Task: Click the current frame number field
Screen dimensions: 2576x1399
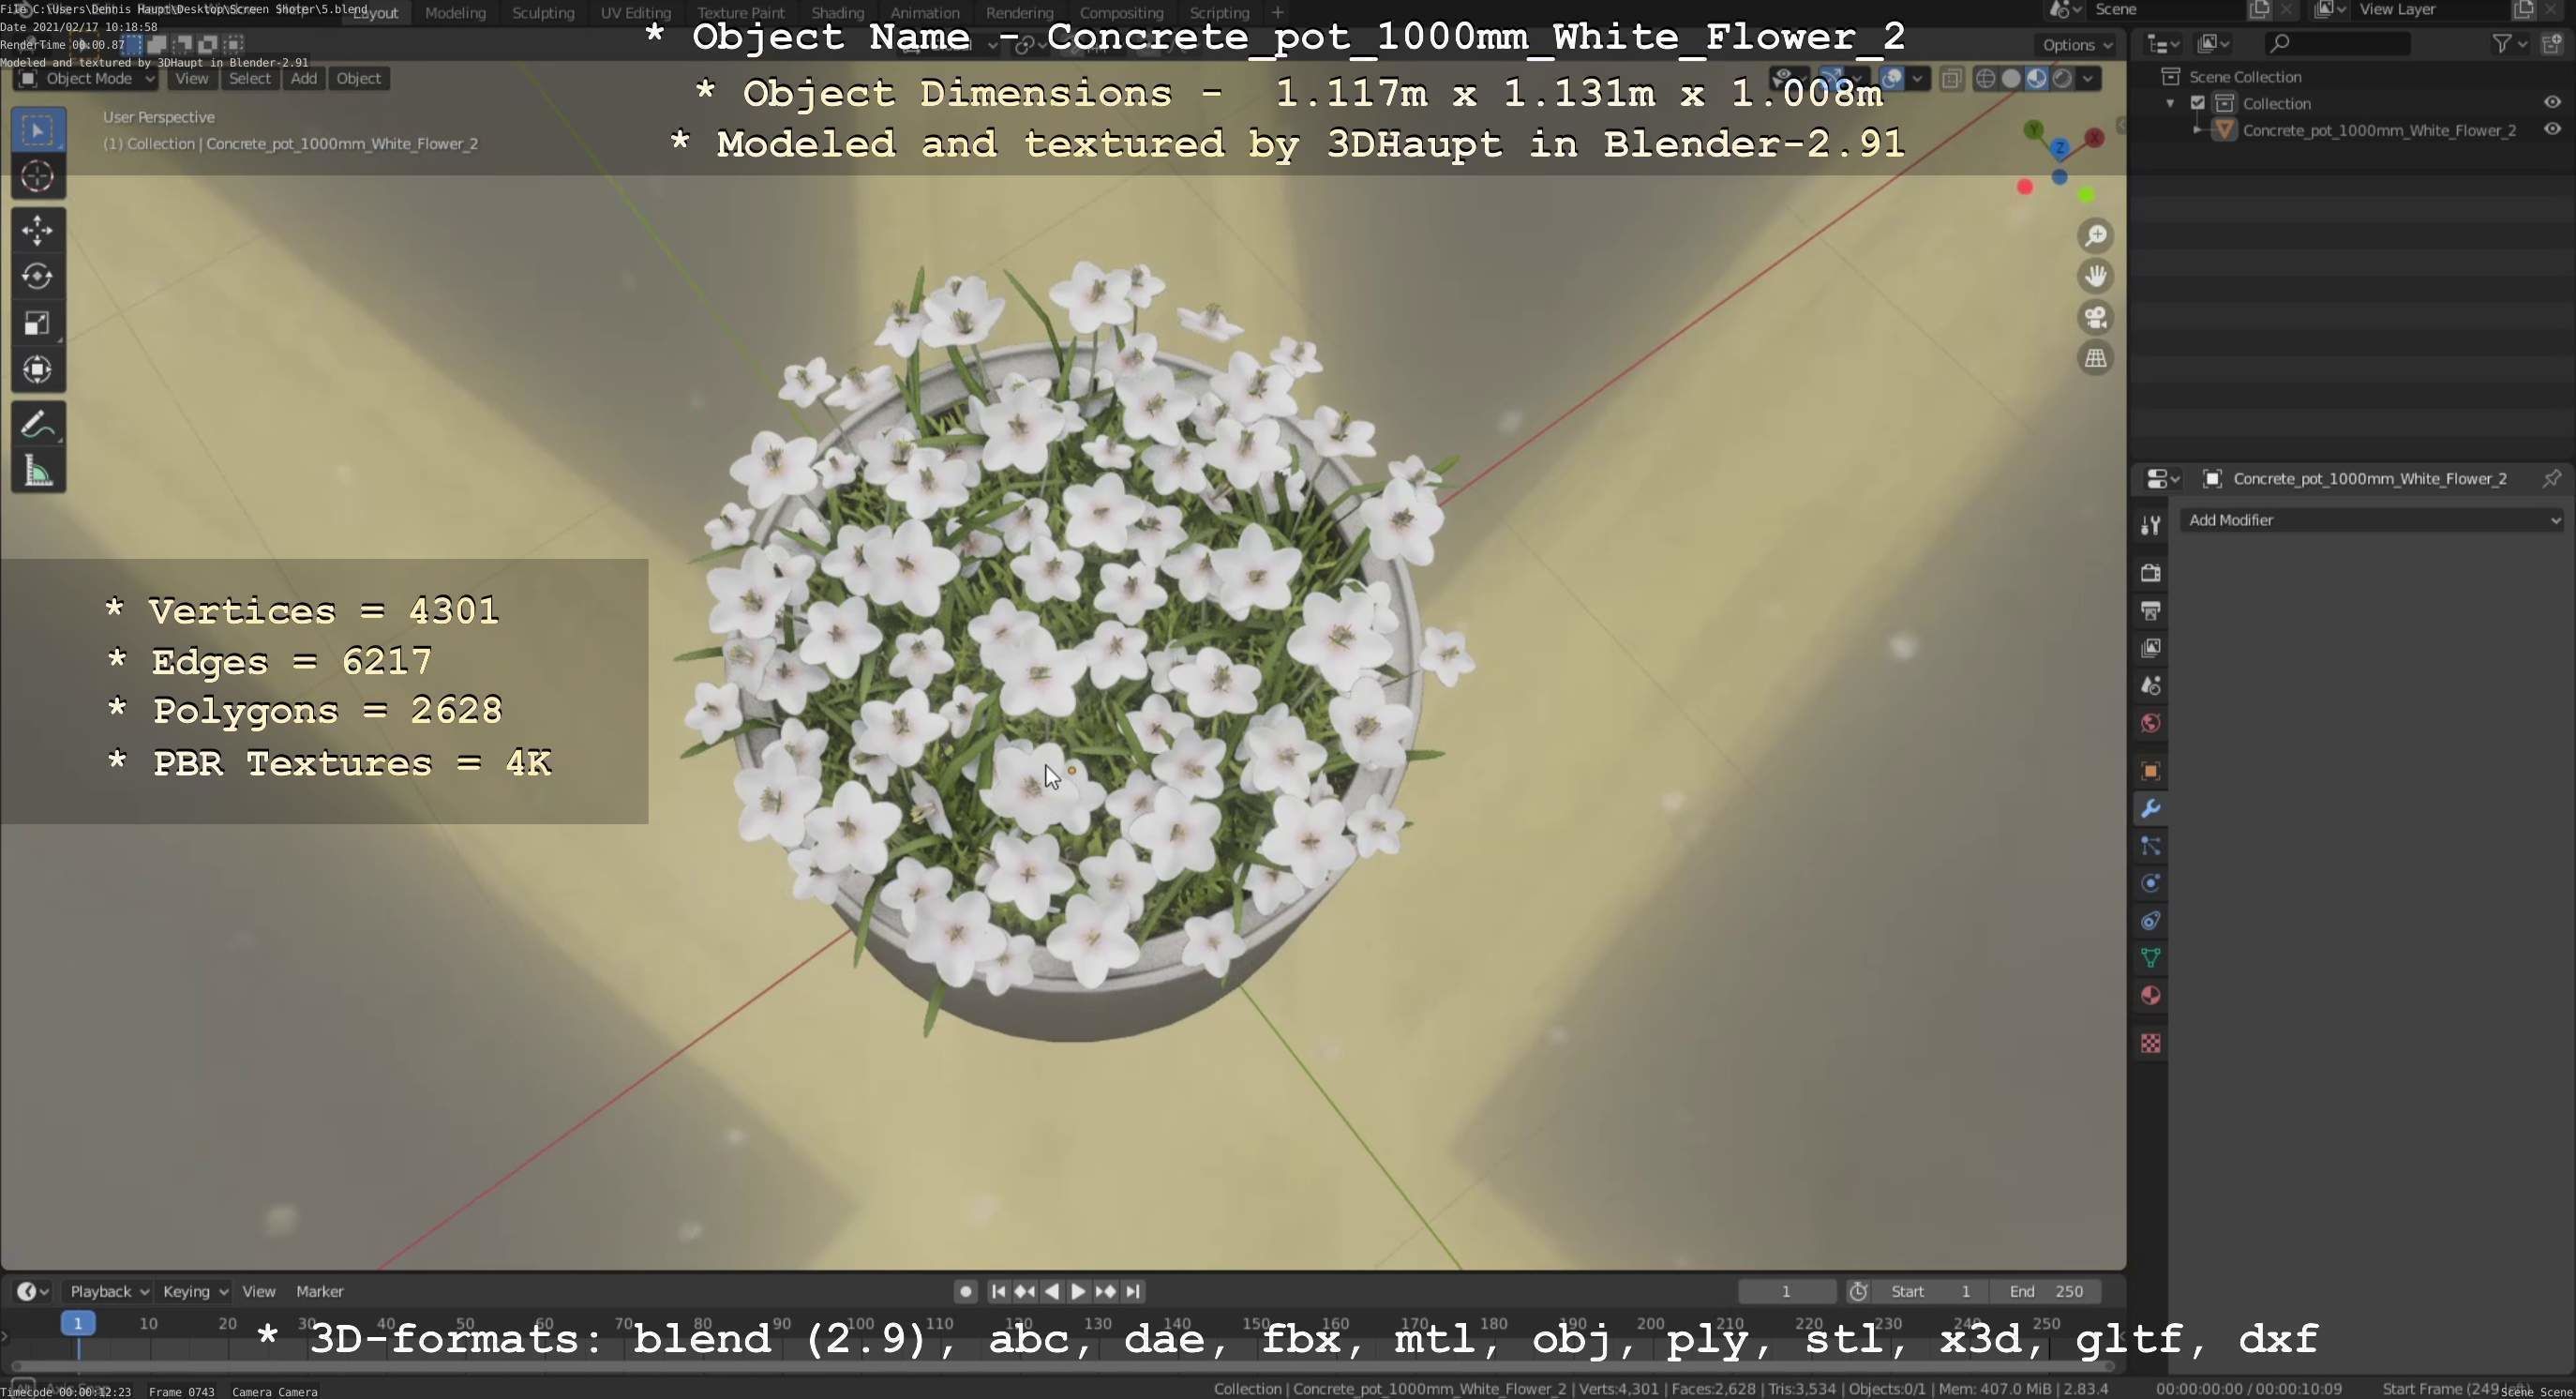Action: pyautogui.click(x=1786, y=1292)
